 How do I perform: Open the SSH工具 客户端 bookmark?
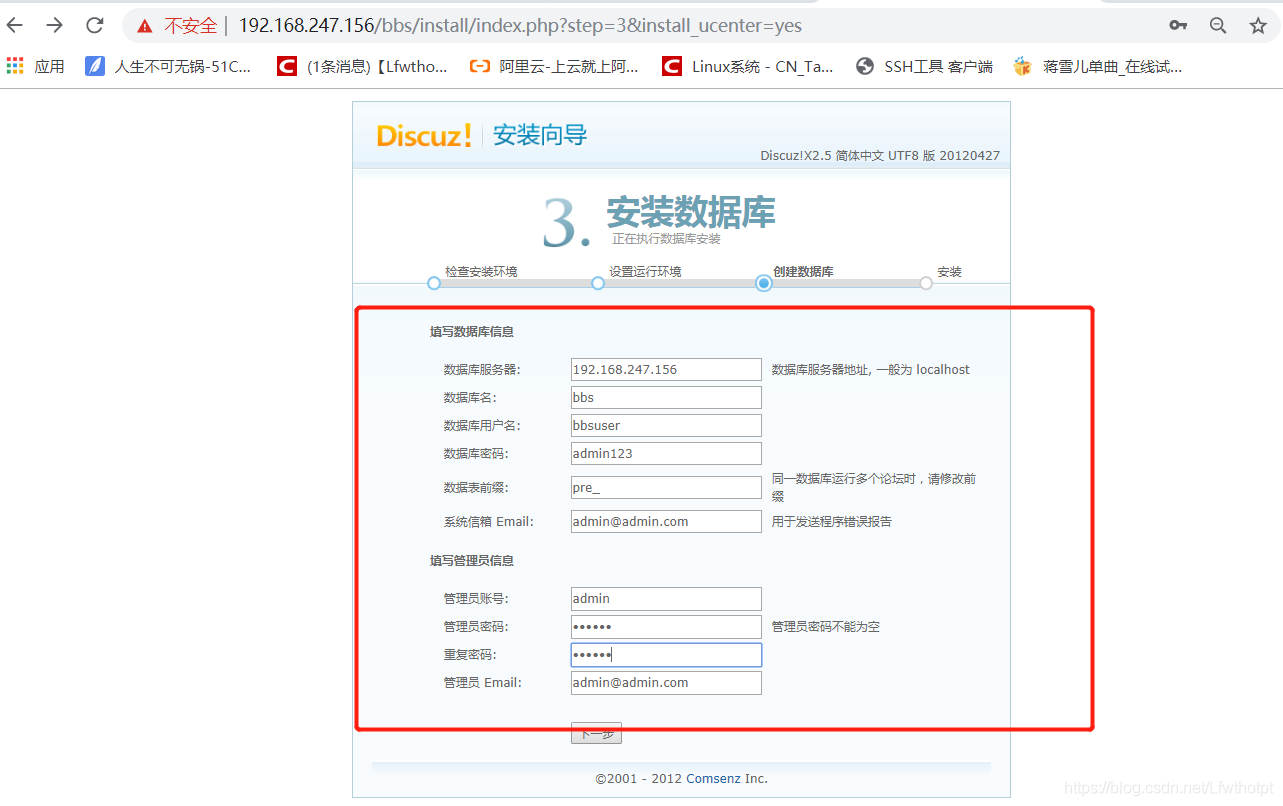tap(924, 66)
